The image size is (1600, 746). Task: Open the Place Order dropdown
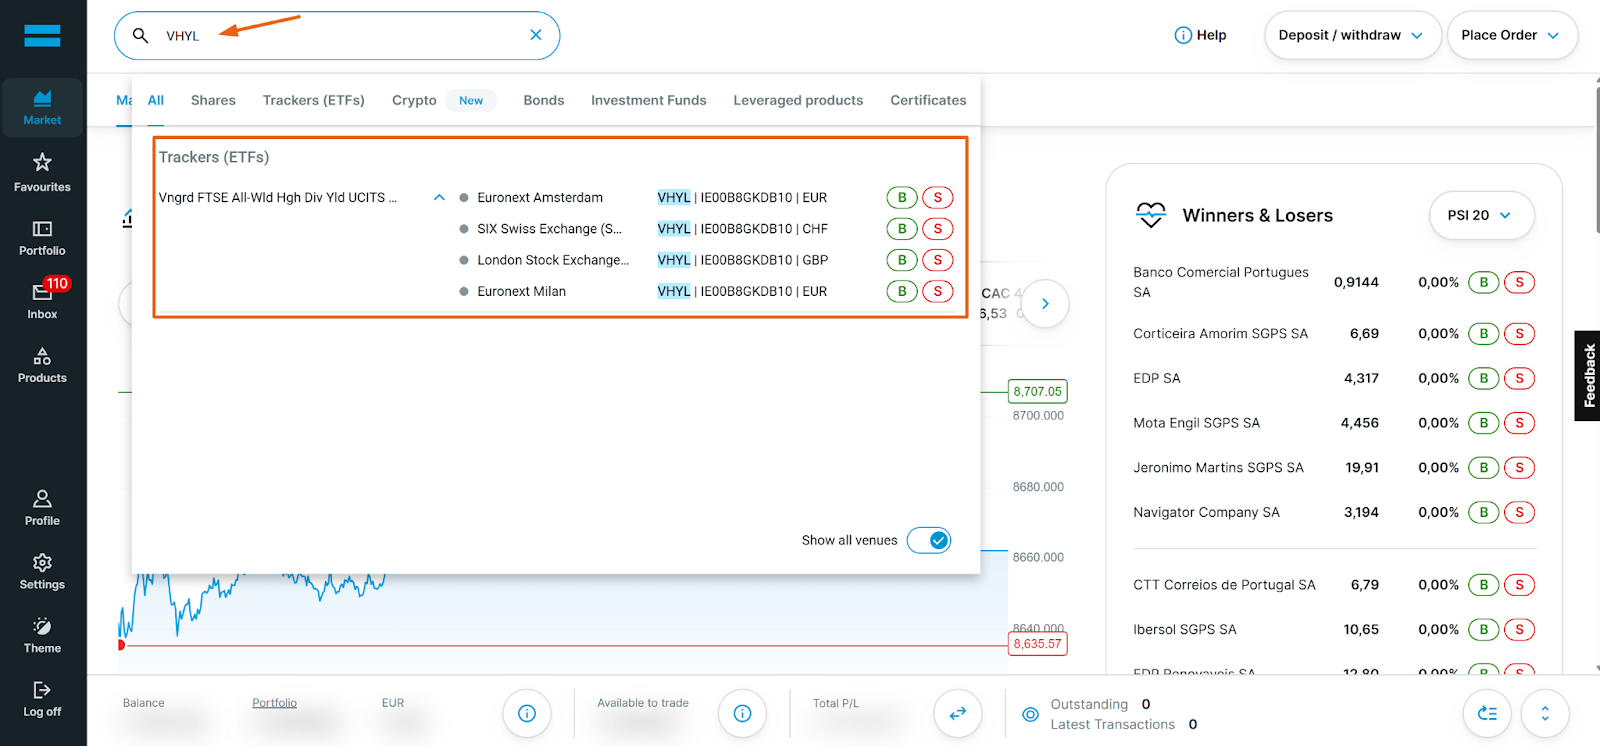(1512, 35)
